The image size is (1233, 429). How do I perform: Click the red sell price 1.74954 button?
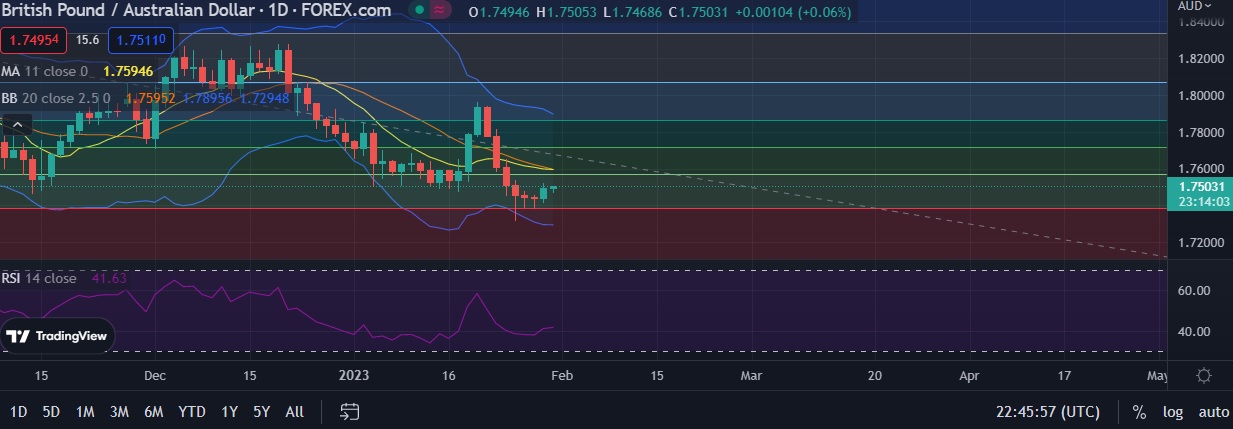pos(33,41)
